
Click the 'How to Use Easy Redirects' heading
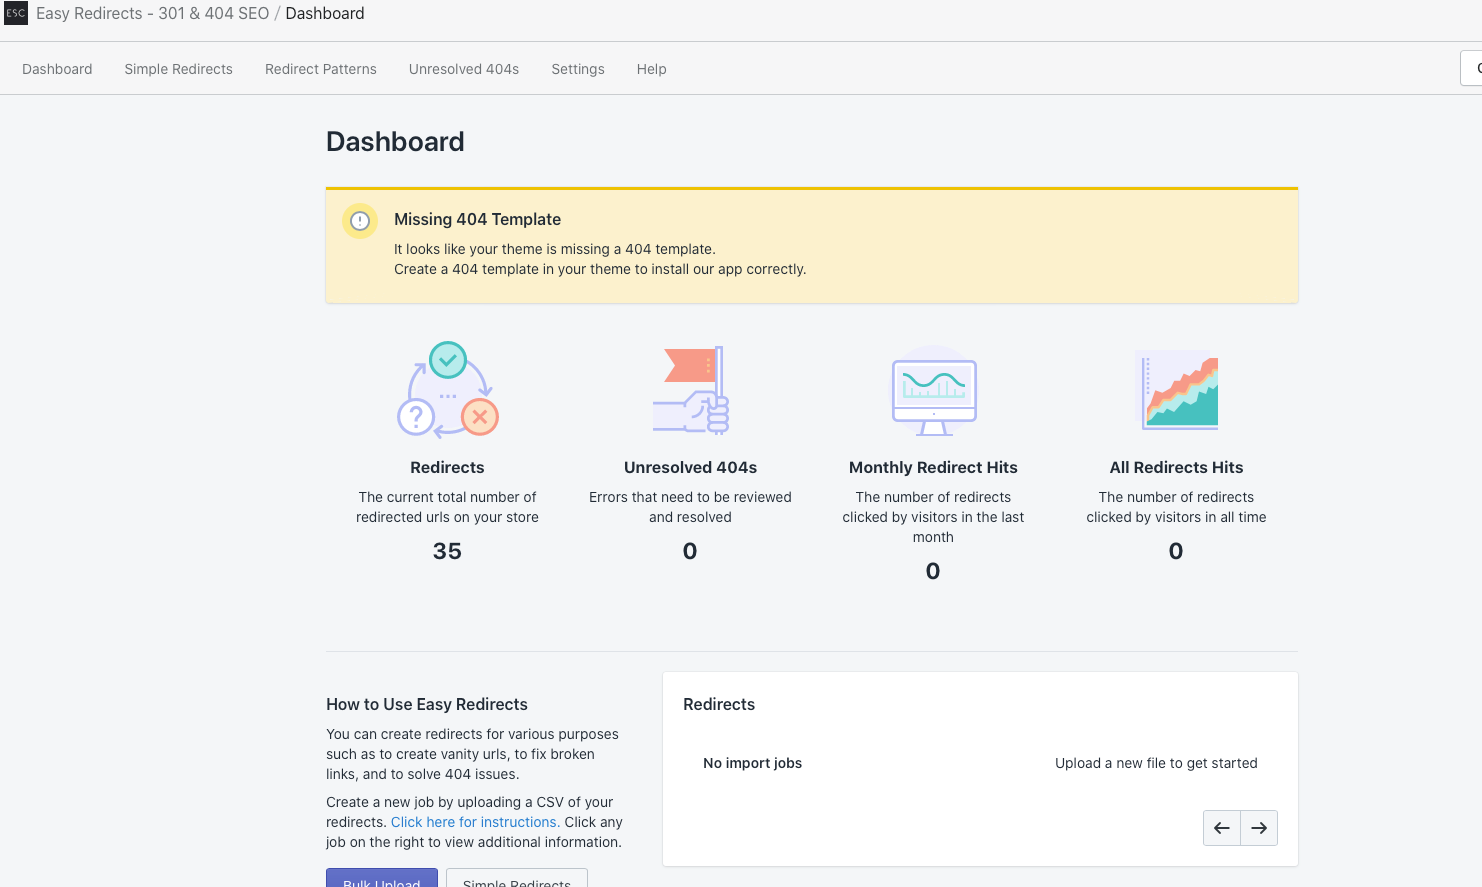427,704
